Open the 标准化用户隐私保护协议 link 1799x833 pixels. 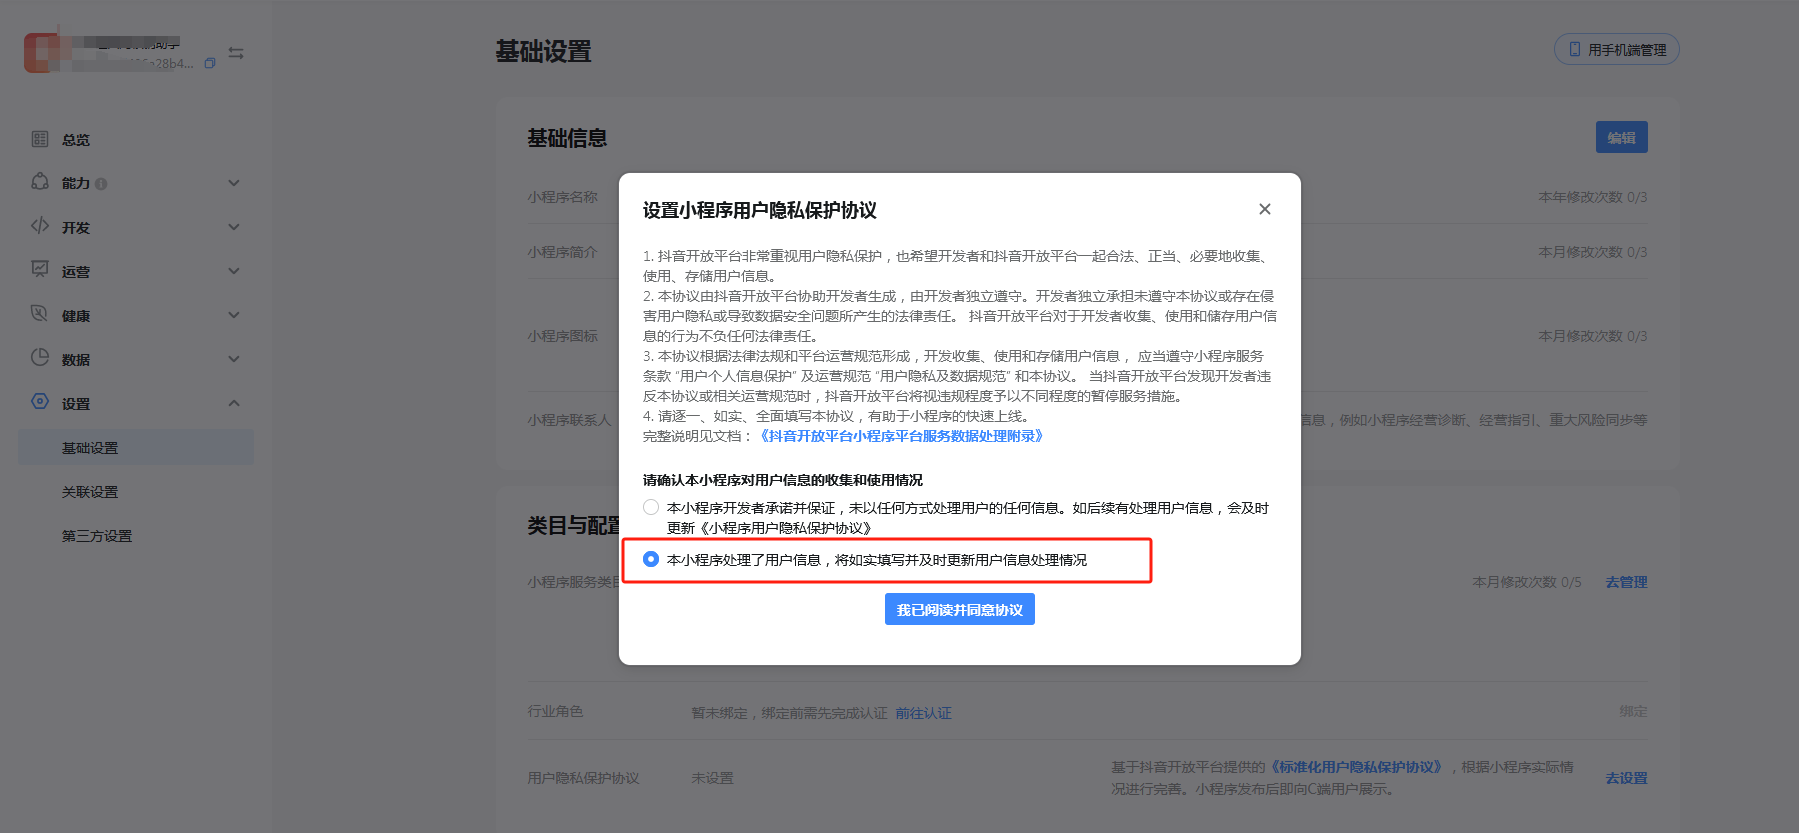tap(1357, 767)
